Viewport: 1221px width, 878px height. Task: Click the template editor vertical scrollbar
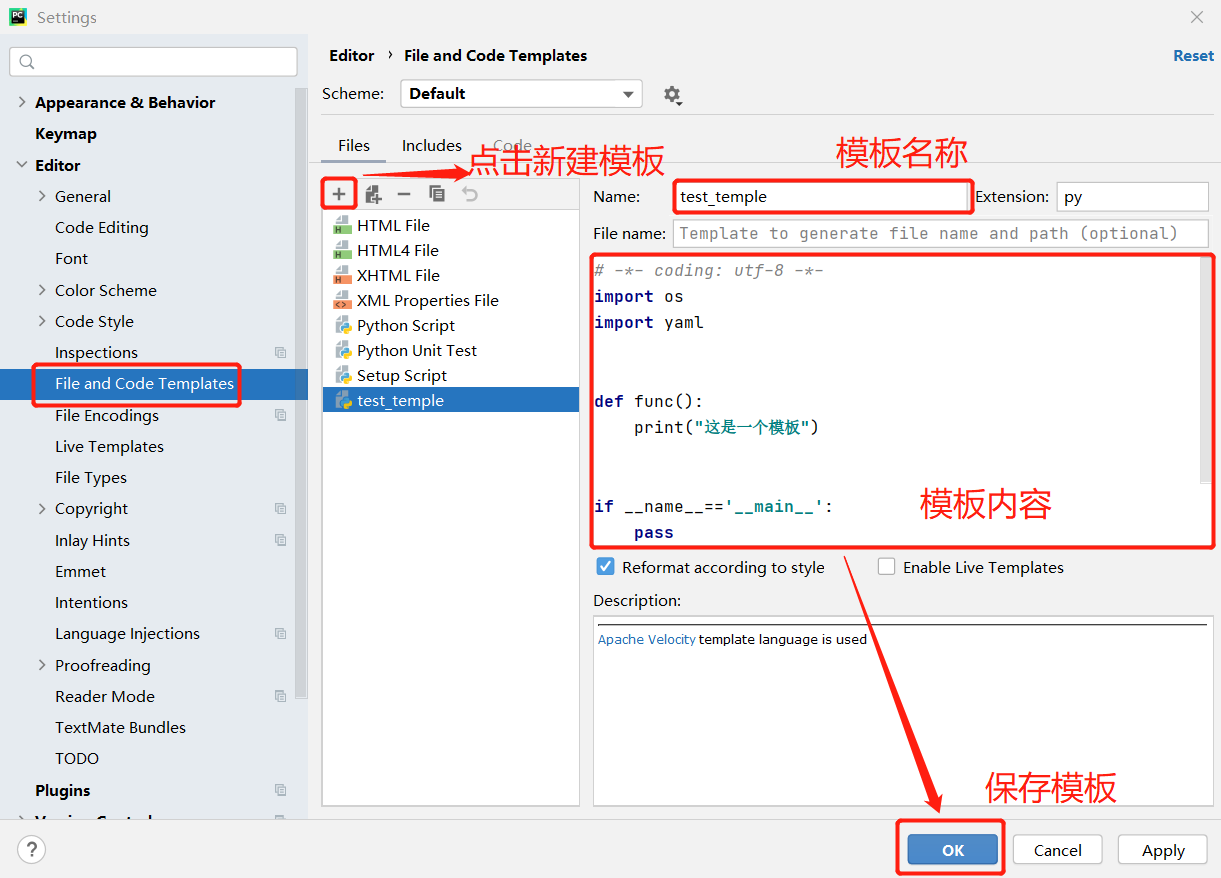click(1206, 370)
